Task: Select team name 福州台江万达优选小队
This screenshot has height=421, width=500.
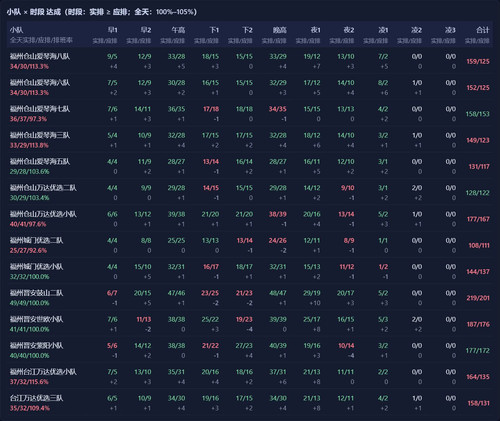Action: [43, 372]
